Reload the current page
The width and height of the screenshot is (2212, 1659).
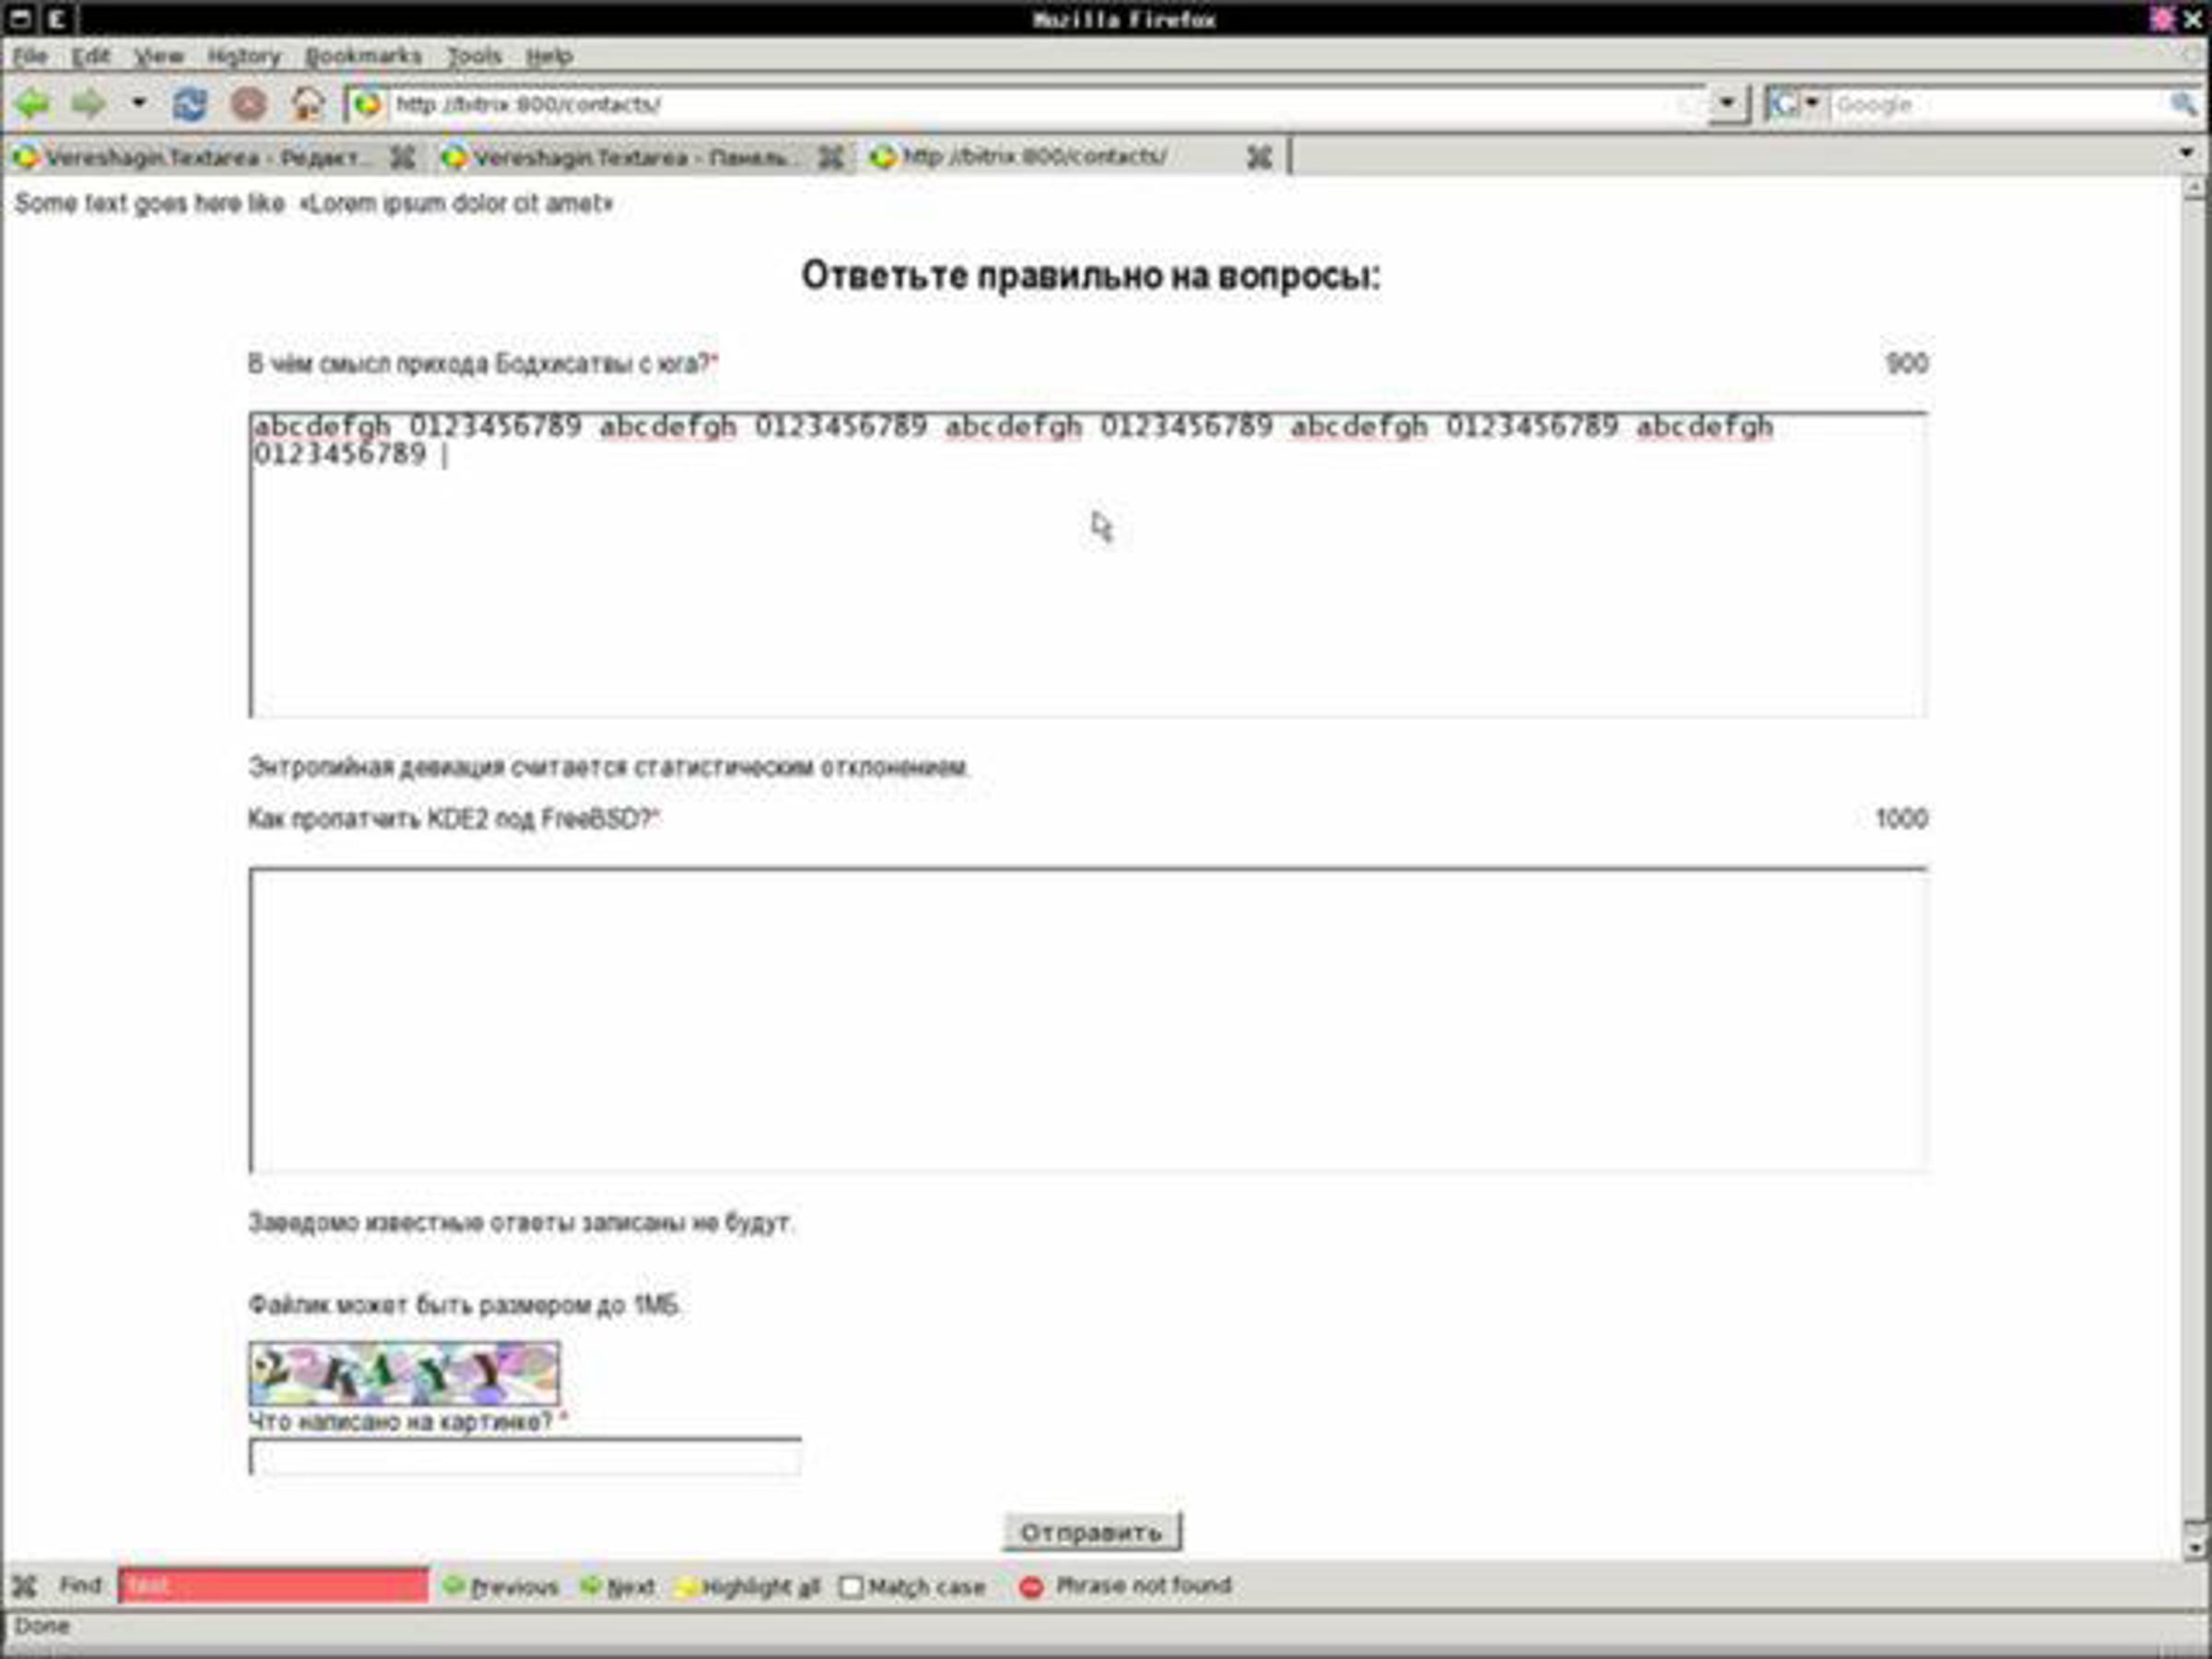(x=190, y=104)
